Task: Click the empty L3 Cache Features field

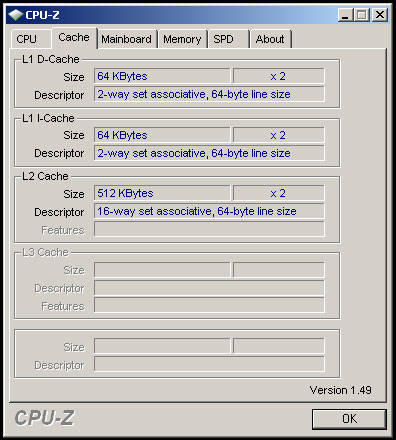Action: coord(209,305)
